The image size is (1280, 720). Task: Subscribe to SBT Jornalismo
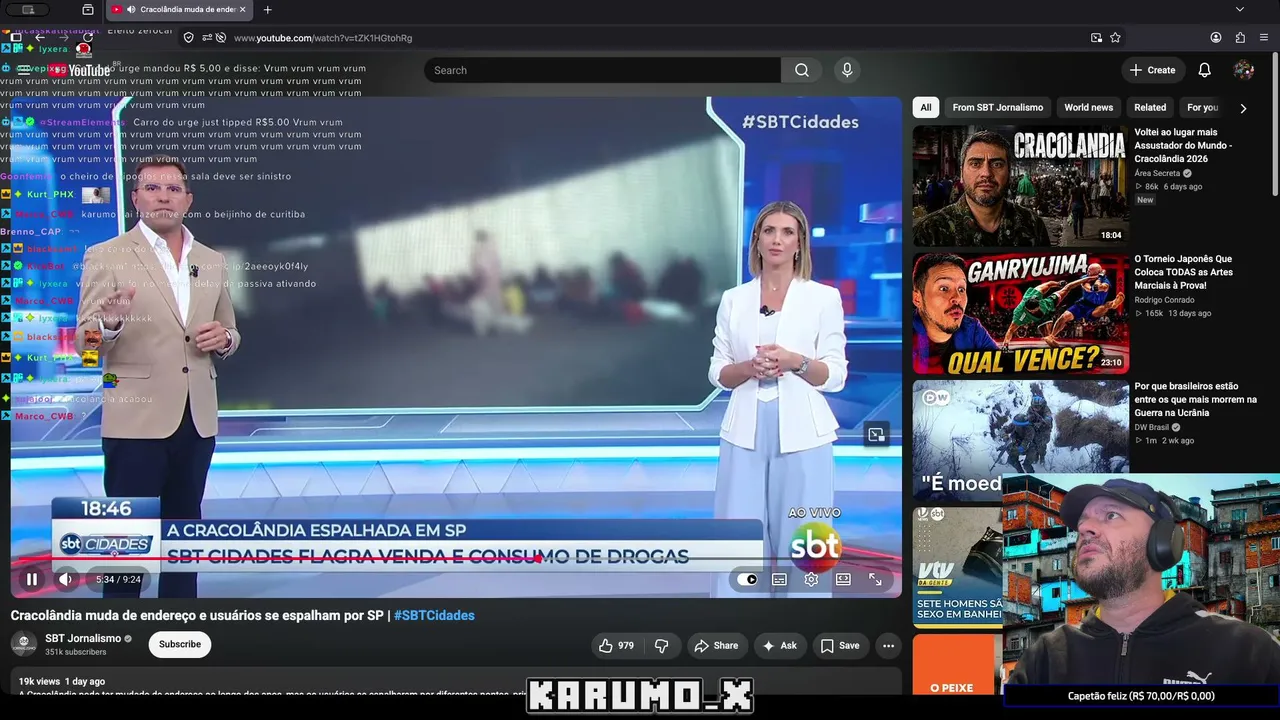point(180,644)
